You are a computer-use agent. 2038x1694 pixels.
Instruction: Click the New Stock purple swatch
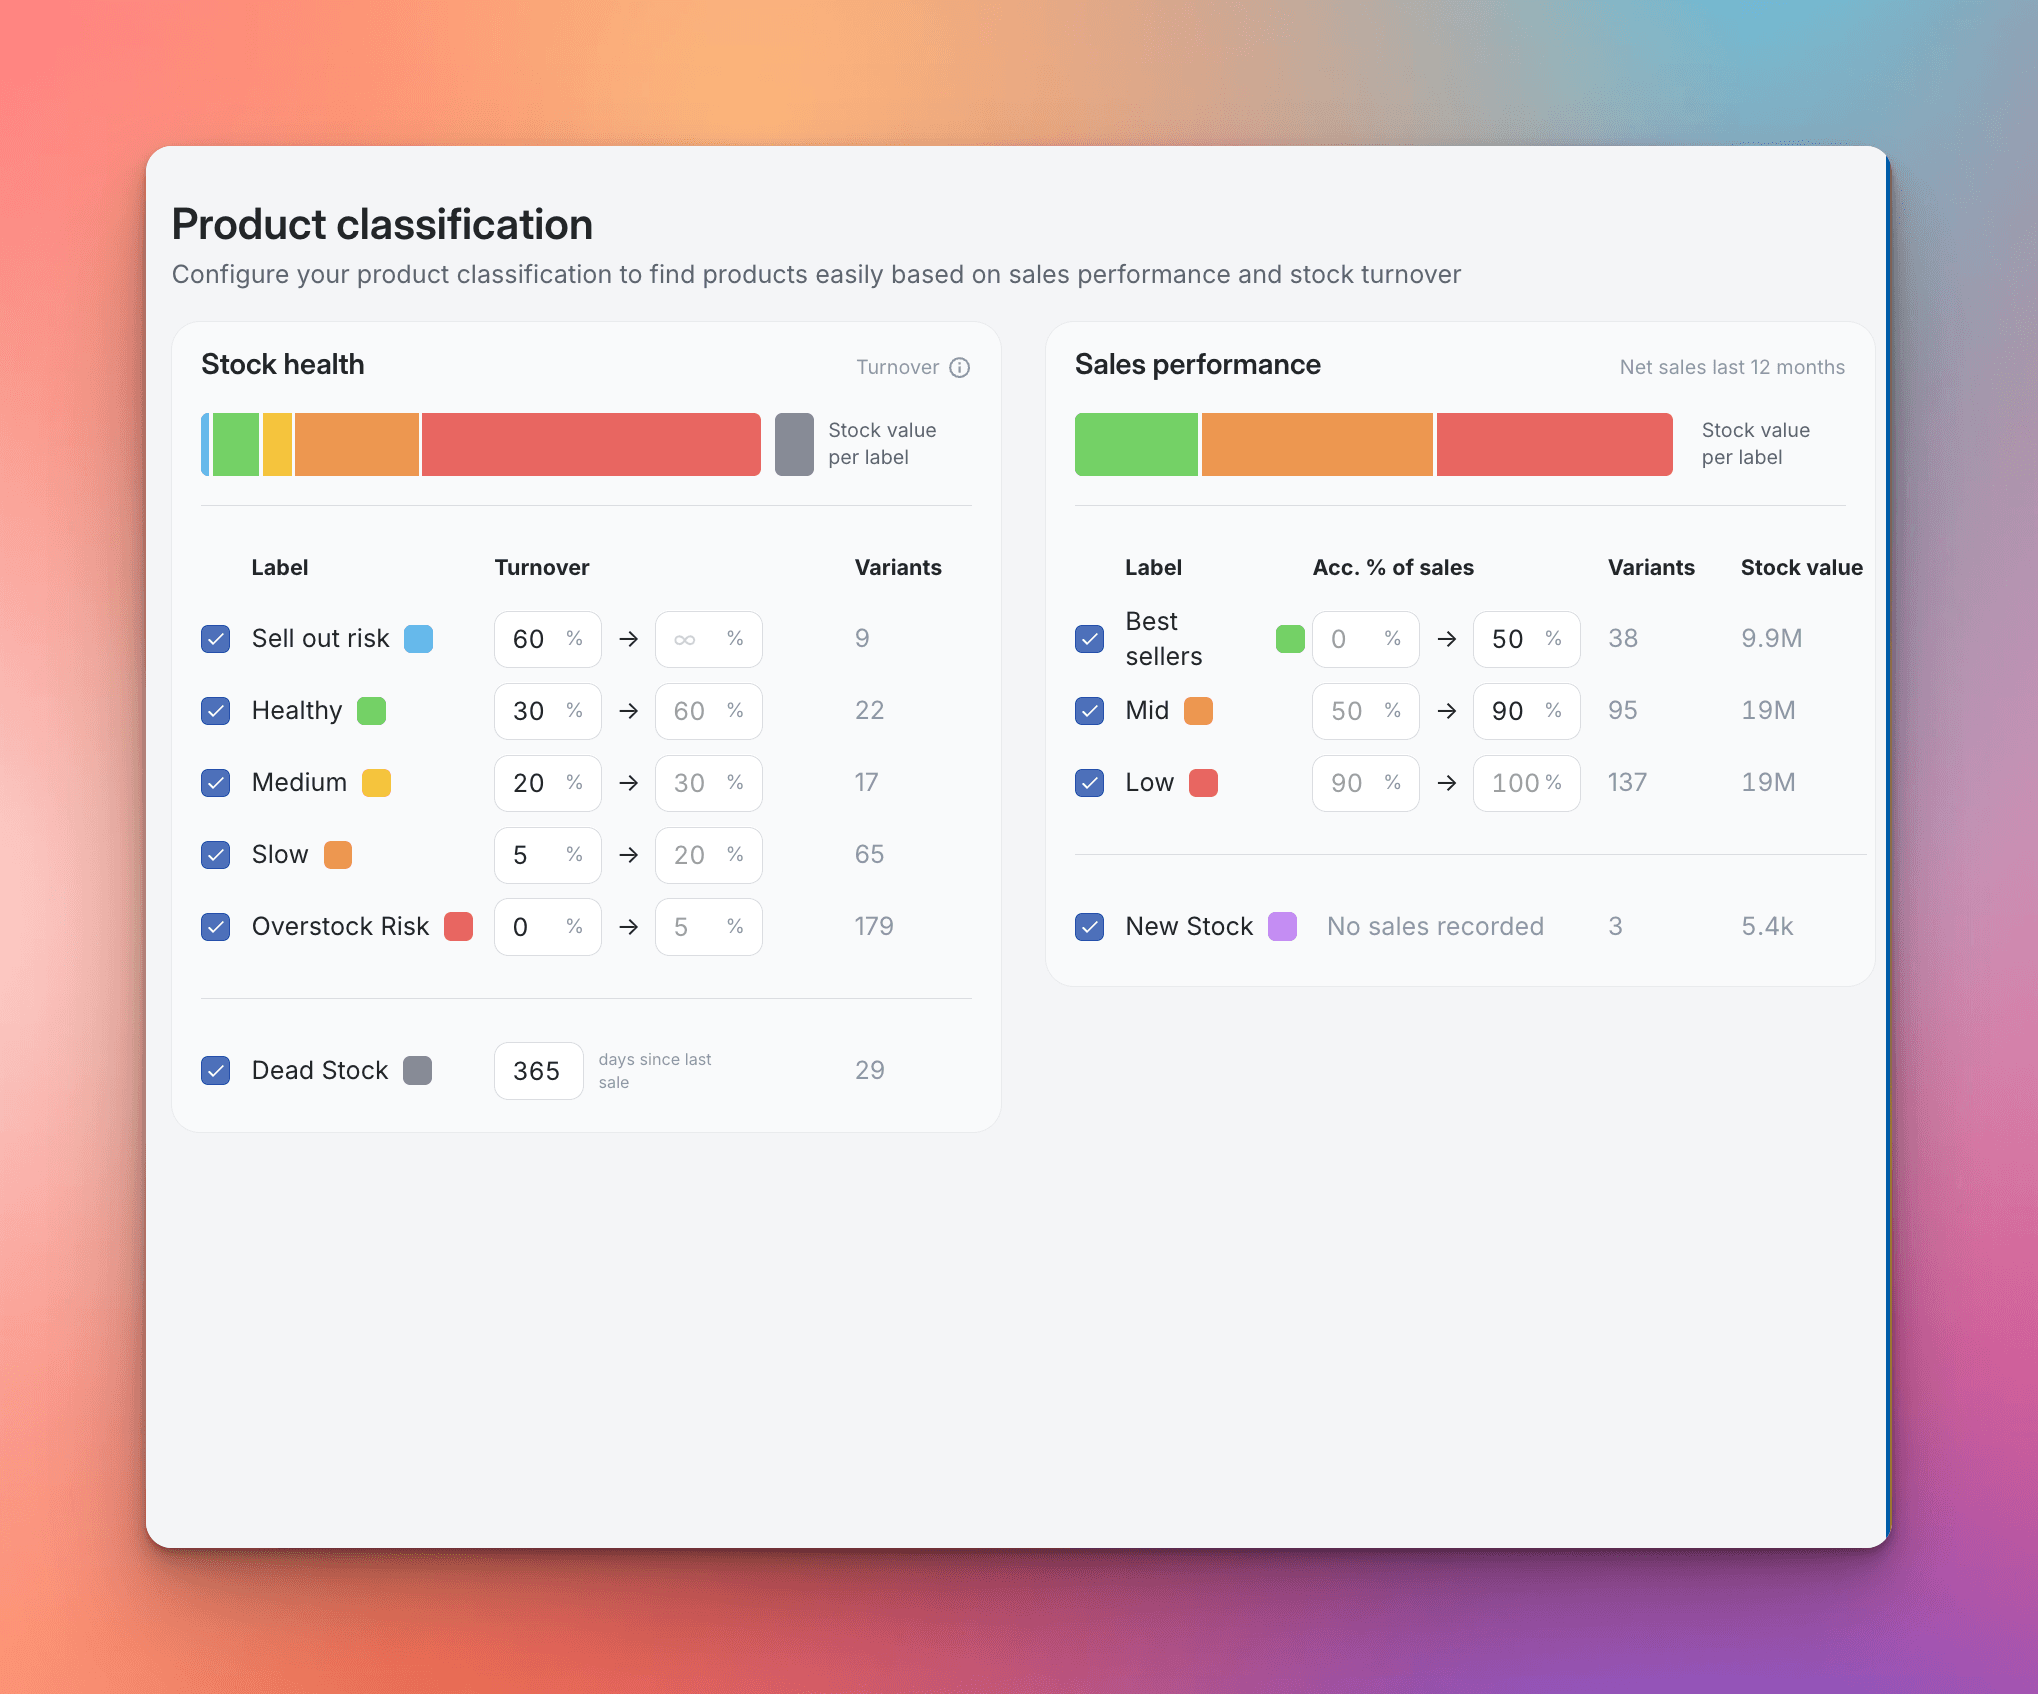1282,927
